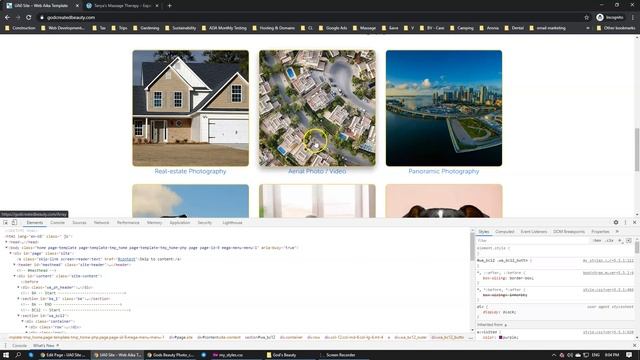Viewport: 640px width, 360px height.
Task: Switch to the DevTools Console tab
Action: coord(58,222)
